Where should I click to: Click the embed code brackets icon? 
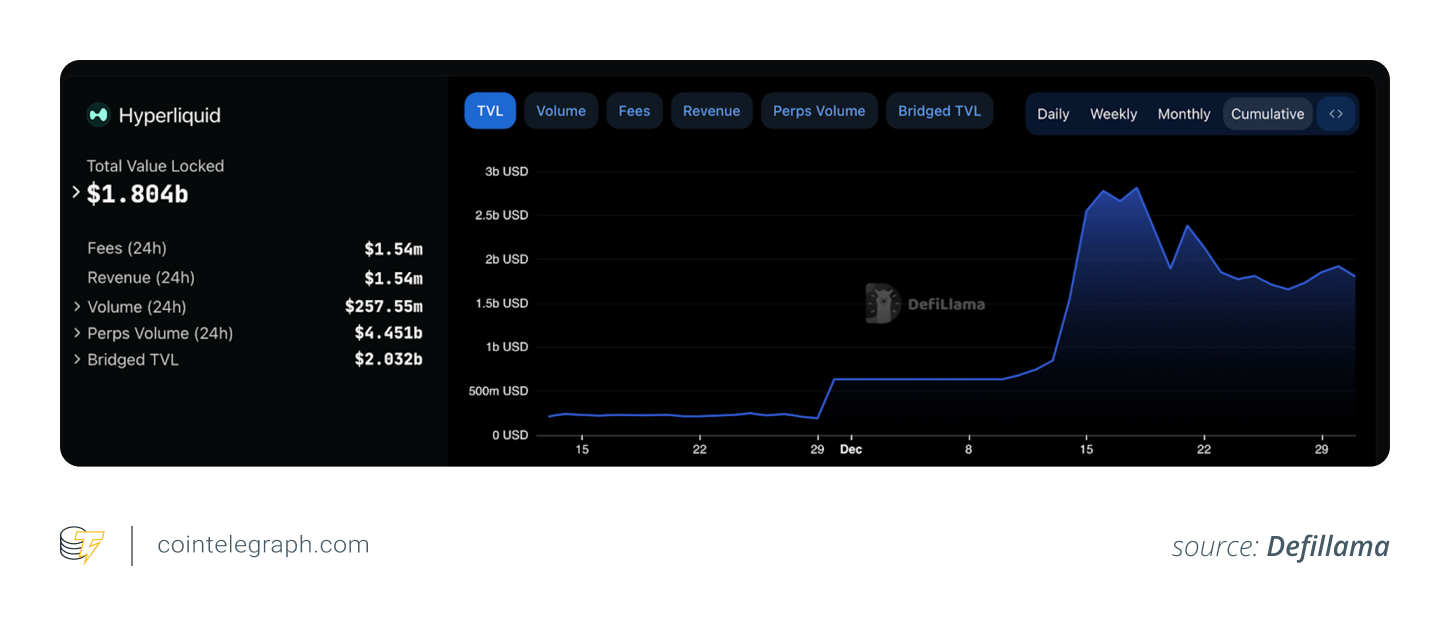(x=1336, y=114)
